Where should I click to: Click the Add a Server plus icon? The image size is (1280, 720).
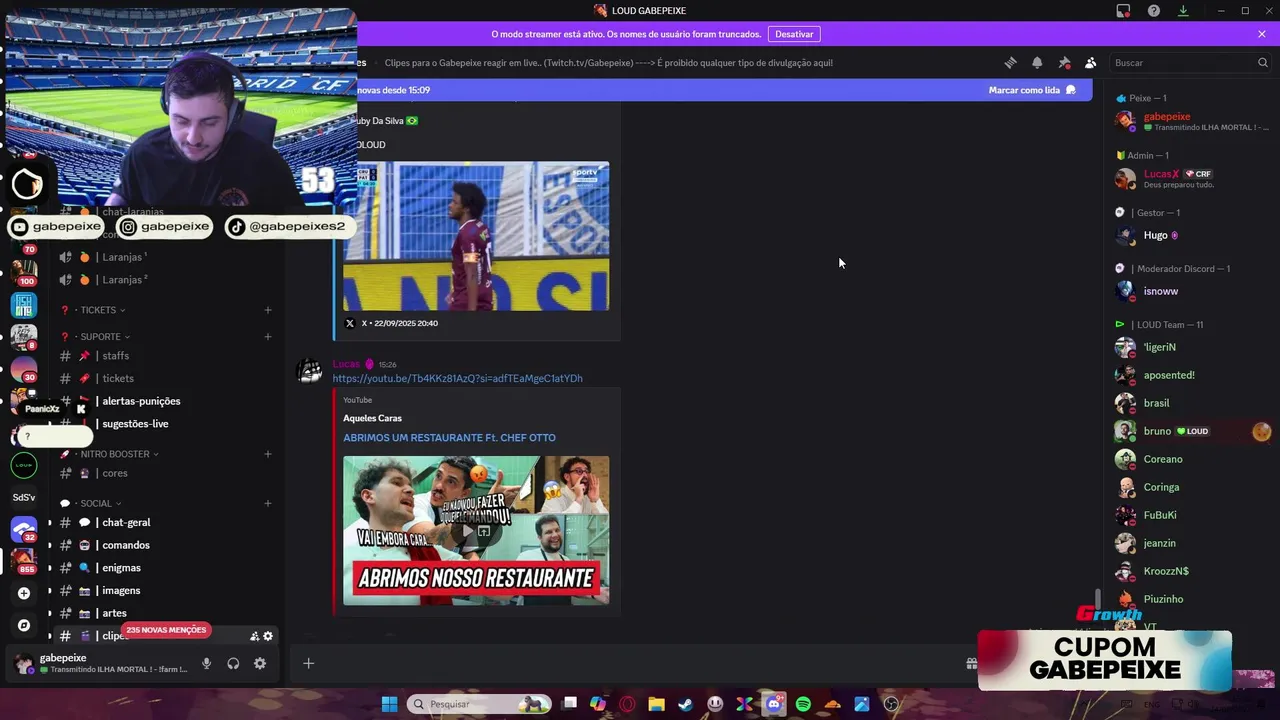pos(24,593)
